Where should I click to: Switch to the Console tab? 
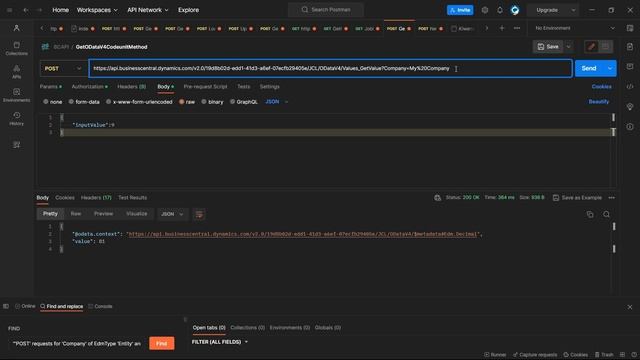pos(100,306)
